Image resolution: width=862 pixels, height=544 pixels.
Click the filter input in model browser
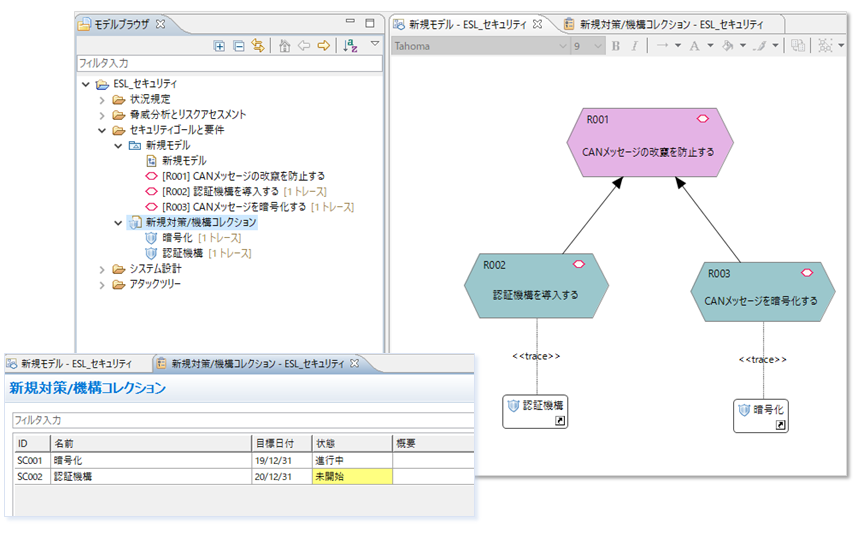(x=229, y=63)
